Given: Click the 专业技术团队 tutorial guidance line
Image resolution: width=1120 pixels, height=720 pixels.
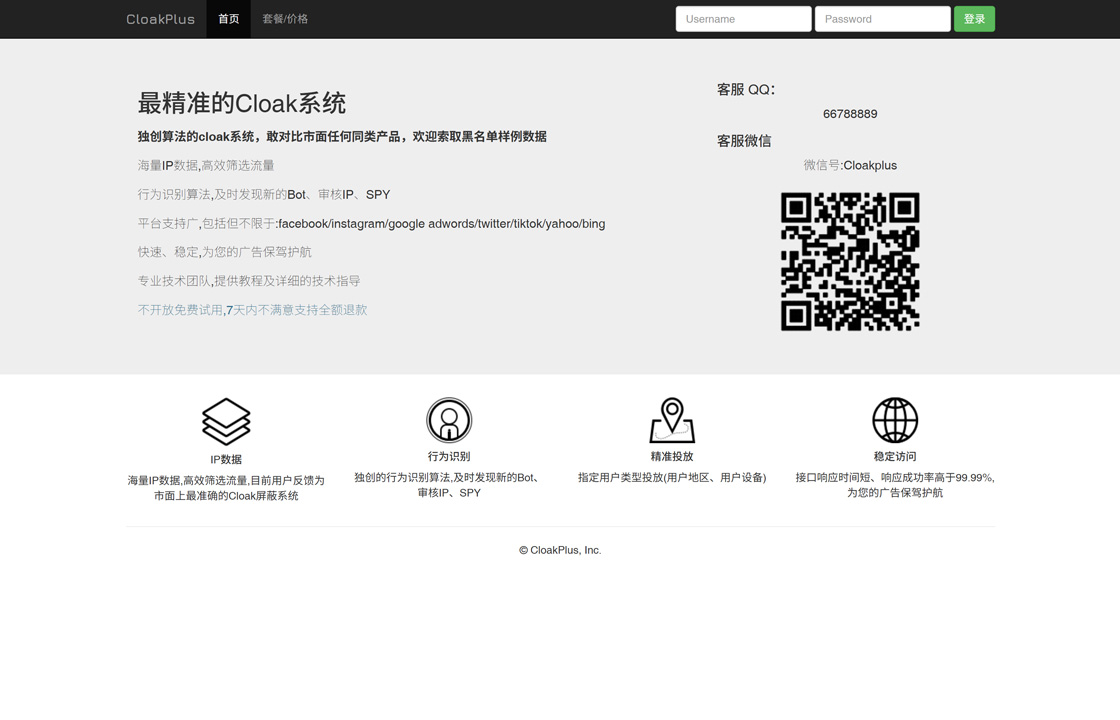Looking at the screenshot, I should [249, 281].
